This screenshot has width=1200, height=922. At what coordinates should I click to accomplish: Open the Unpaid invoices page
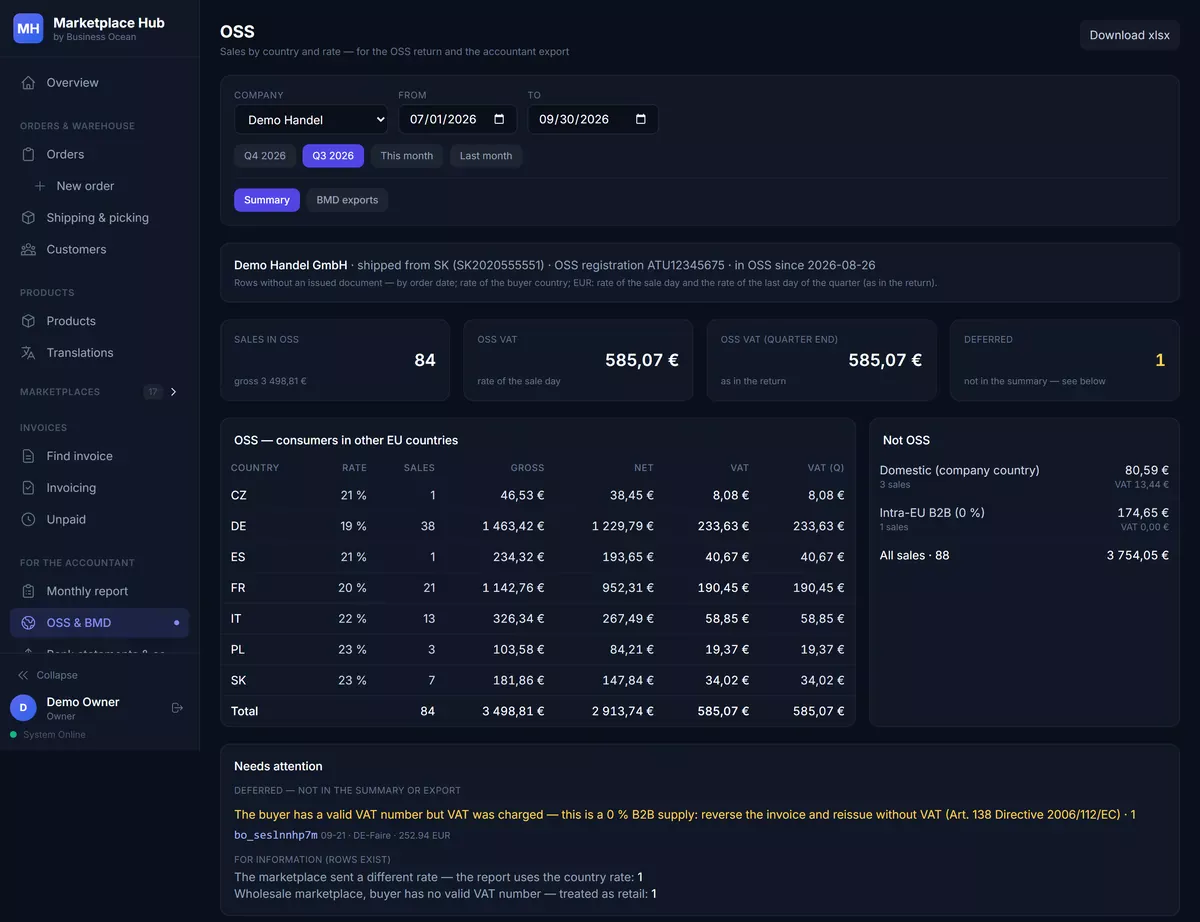coord(99,520)
